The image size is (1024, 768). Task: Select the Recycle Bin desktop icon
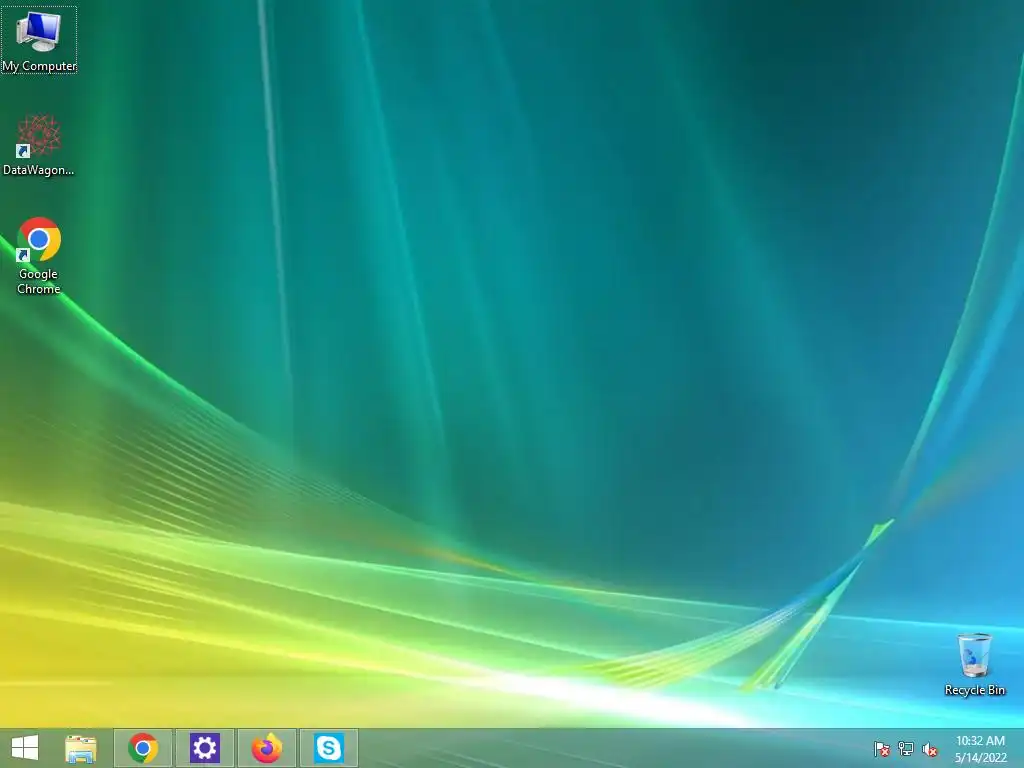point(974,664)
